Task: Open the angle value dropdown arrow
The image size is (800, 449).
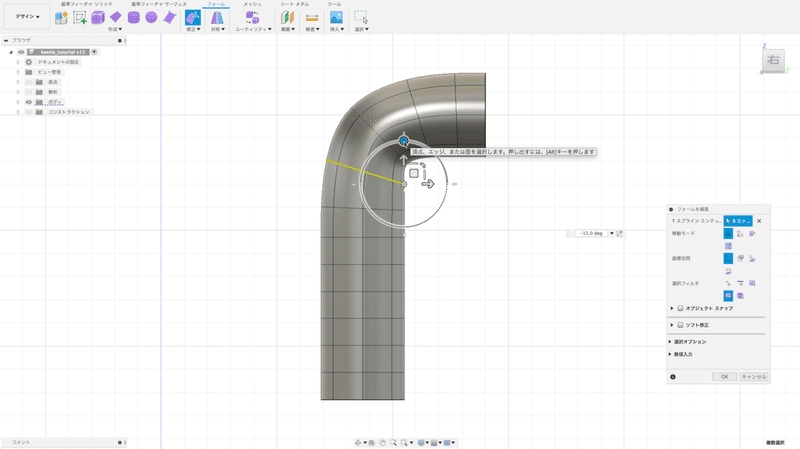Action: 612,233
